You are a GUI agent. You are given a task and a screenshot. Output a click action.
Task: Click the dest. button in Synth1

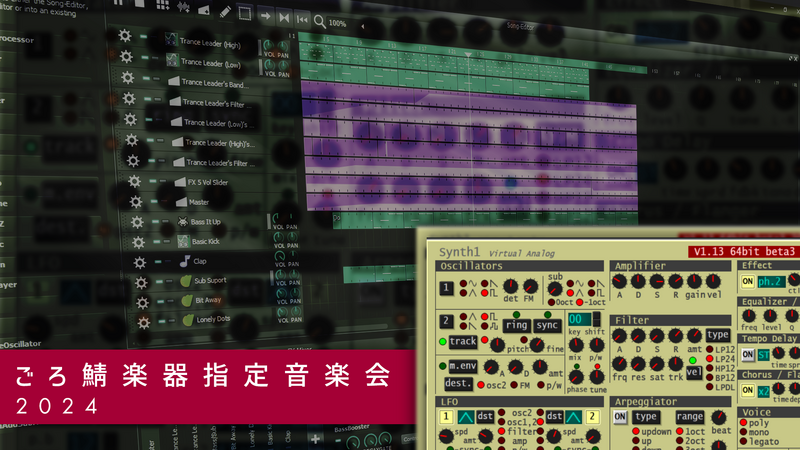458,383
